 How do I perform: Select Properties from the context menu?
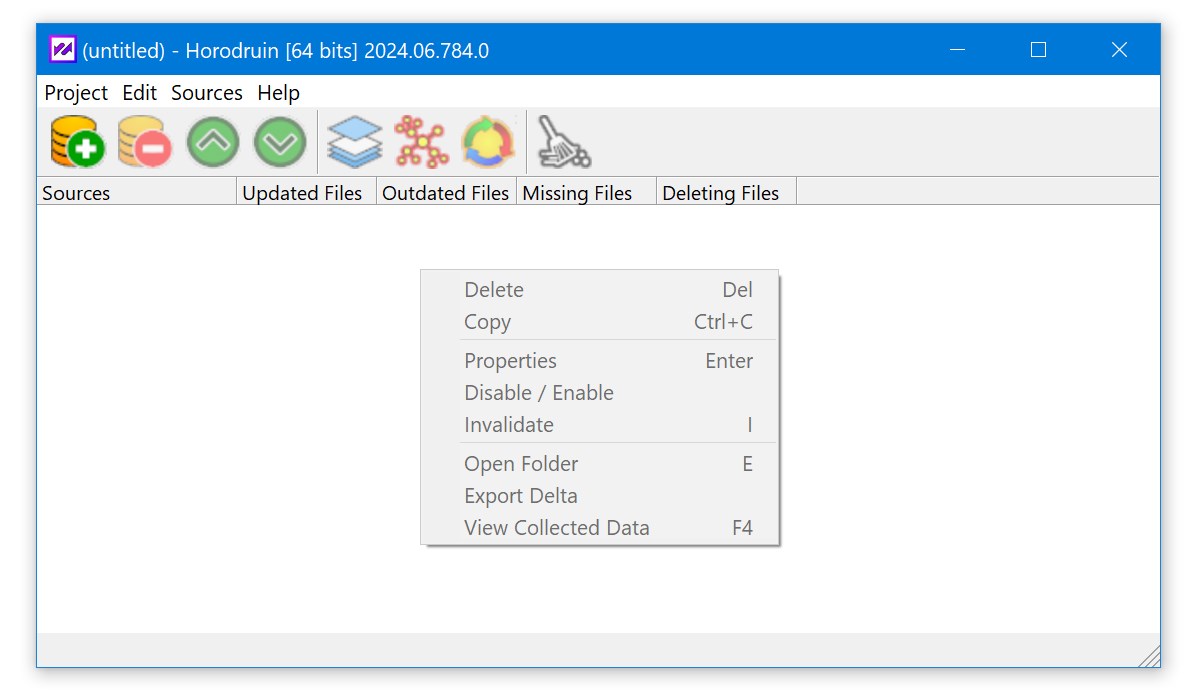510,361
